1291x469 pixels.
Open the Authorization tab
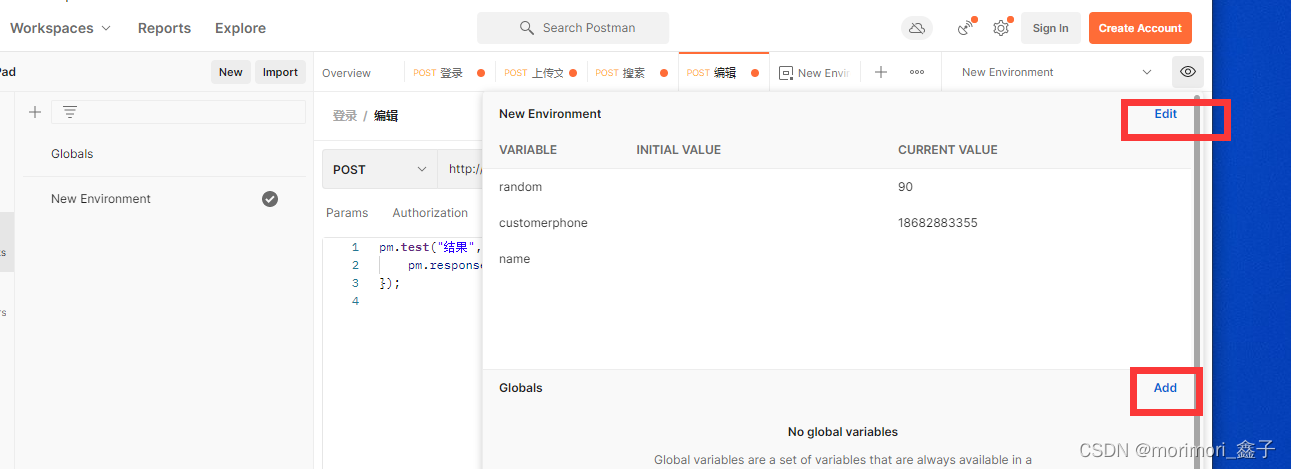pos(430,213)
